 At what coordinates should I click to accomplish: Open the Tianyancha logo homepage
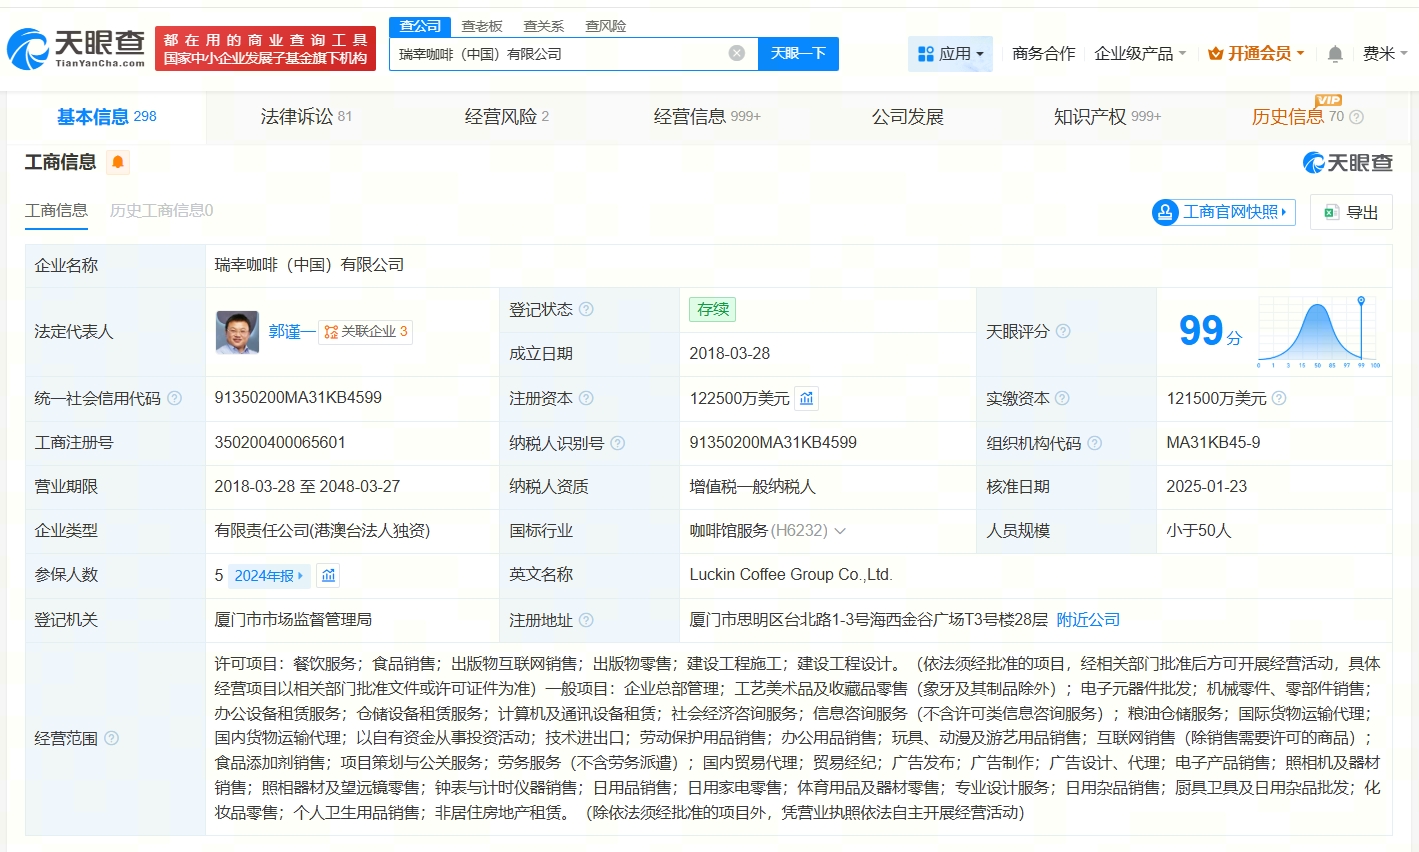pos(76,48)
